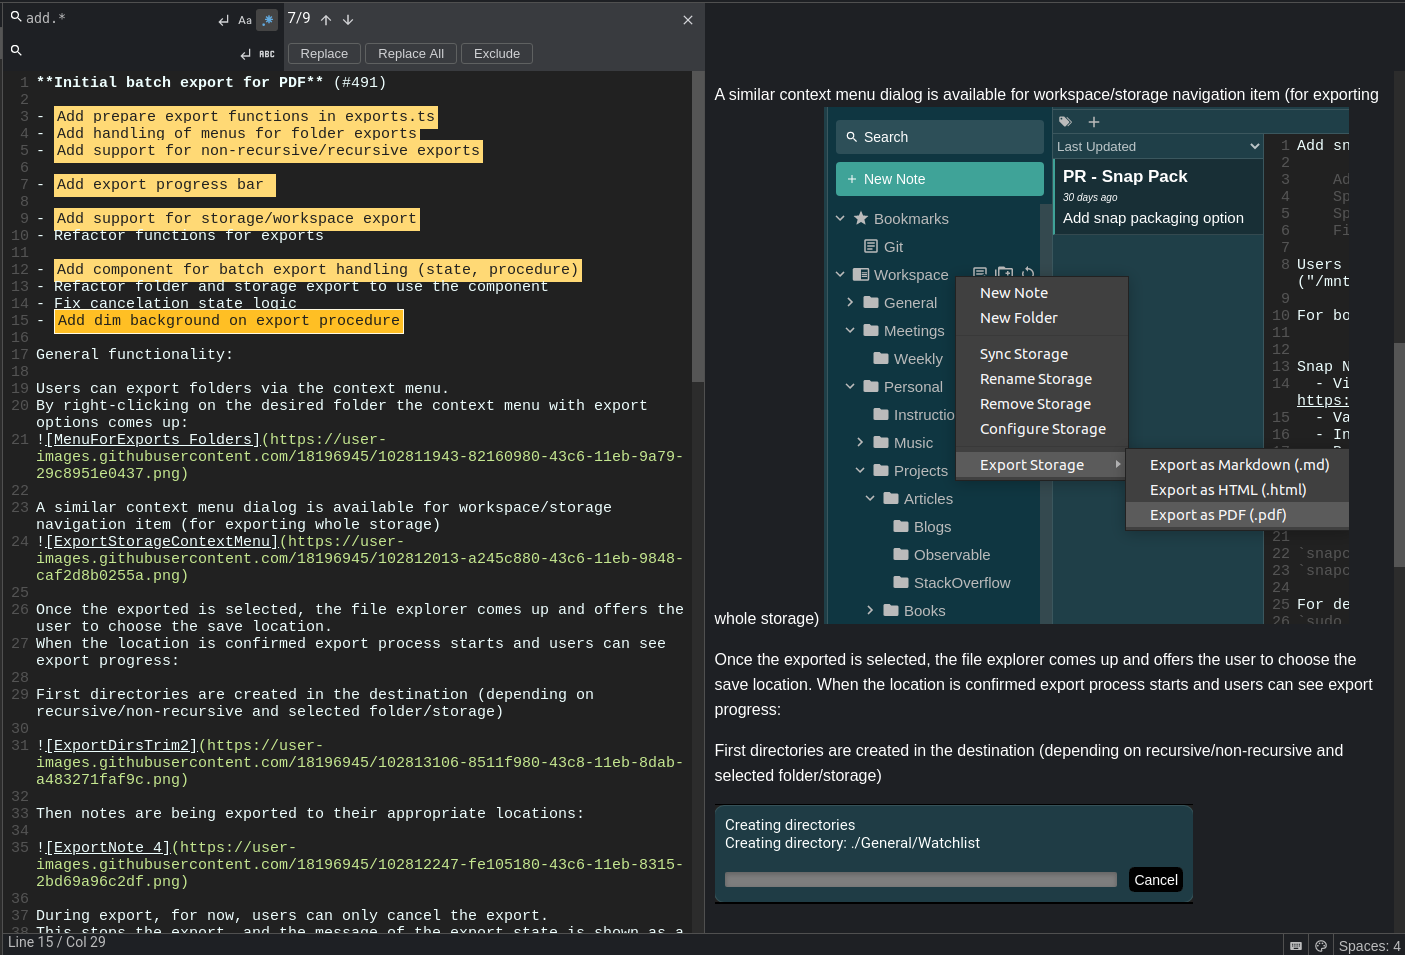Select the Observable folder icon
This screenshot has width=1405, height=955.
[901, 554]
